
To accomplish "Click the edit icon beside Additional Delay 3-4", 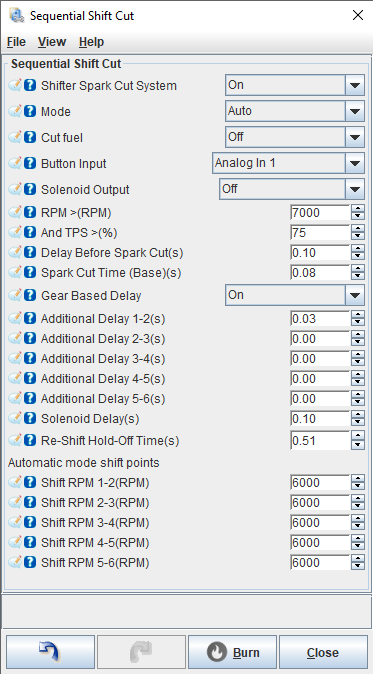I will [x=15, y=358].
